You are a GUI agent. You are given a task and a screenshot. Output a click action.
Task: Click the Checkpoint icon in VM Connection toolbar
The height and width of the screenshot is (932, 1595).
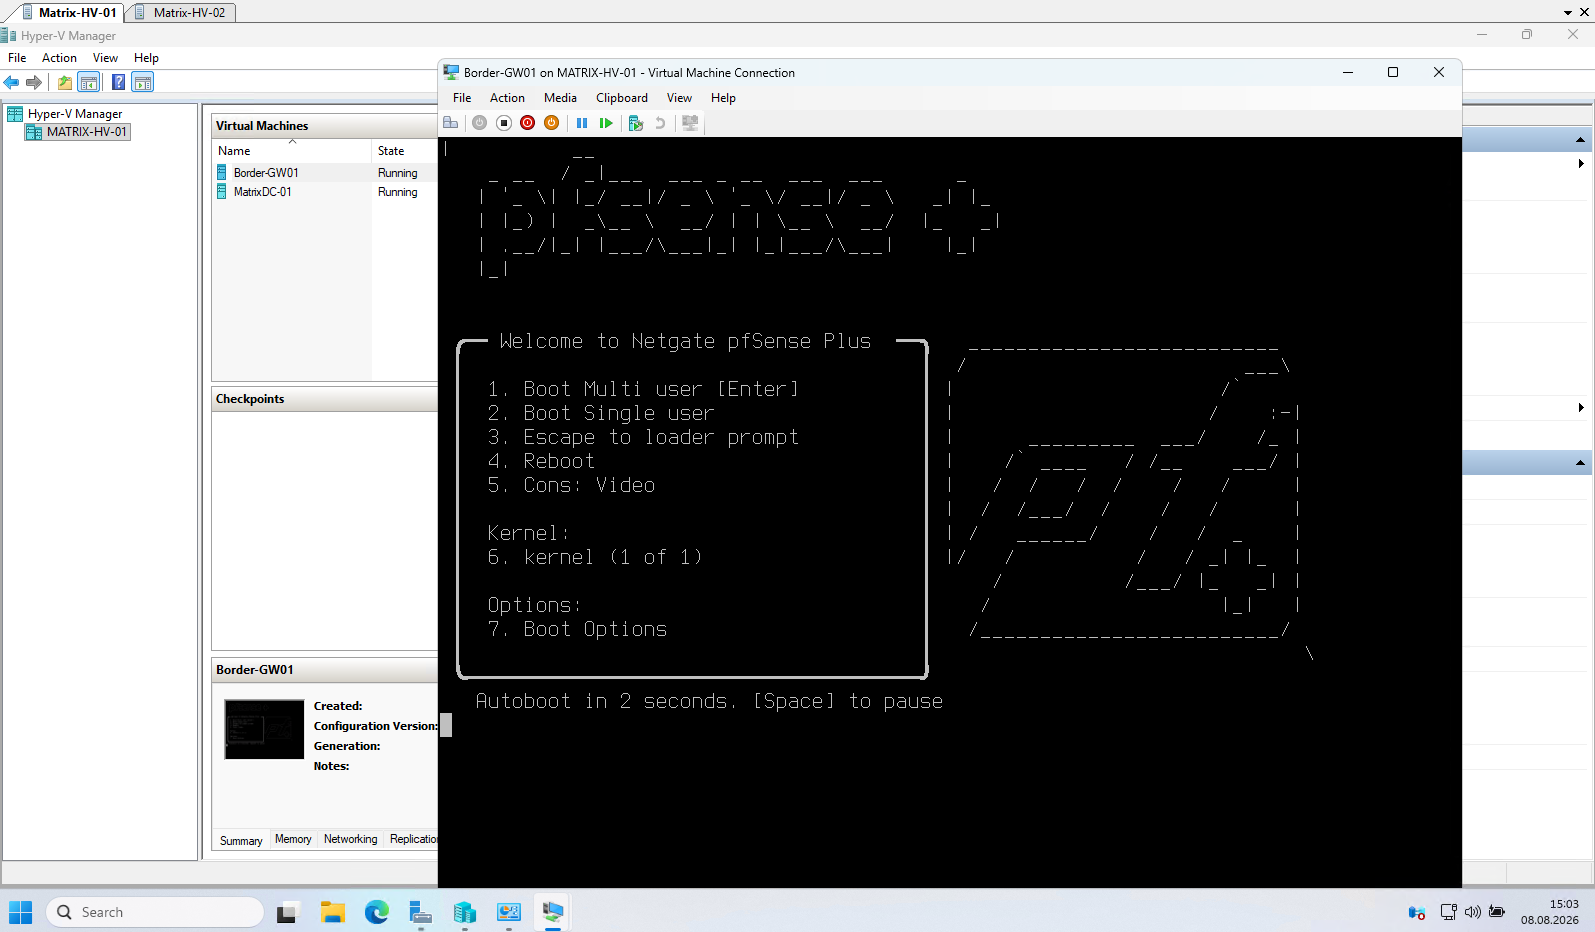click(x=636, y=123)
